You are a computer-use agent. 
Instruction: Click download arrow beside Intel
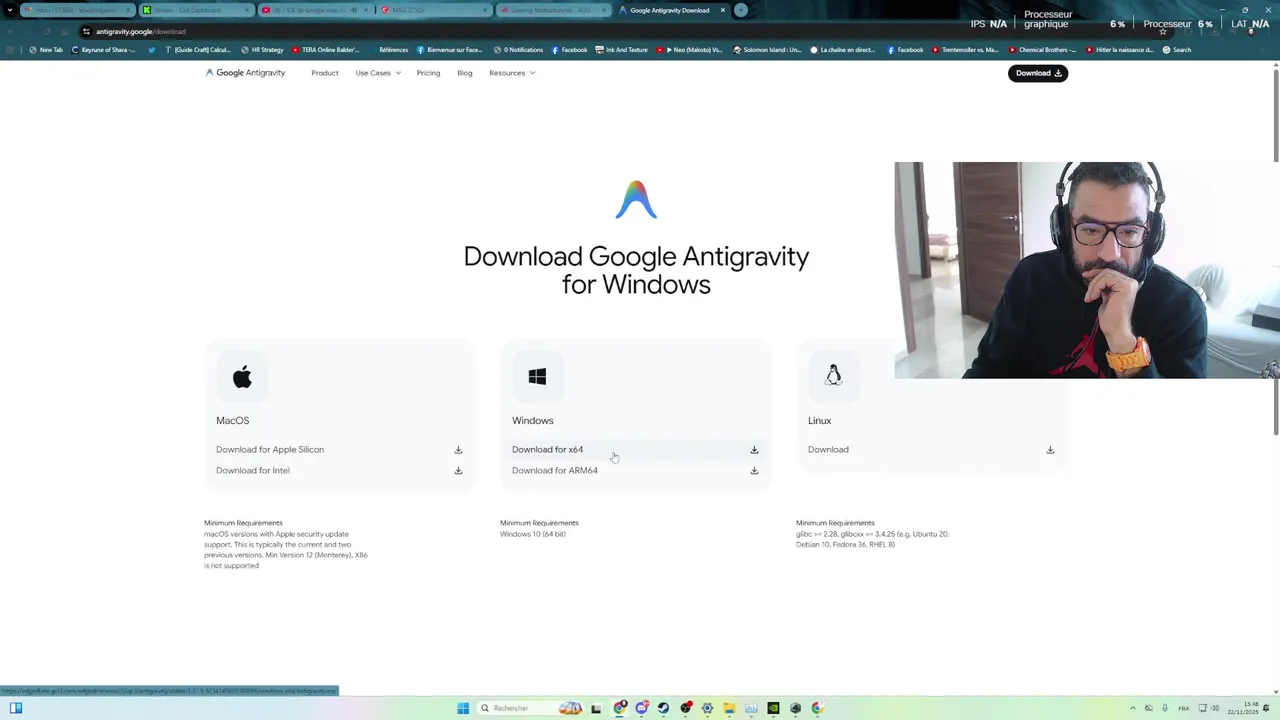coord(458,471)
